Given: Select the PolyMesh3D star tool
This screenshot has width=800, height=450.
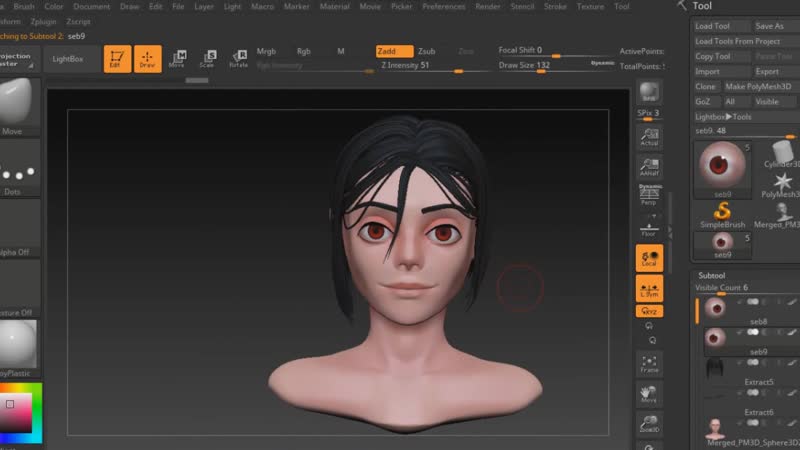Looking at the screenshot, I should point(781,185).
